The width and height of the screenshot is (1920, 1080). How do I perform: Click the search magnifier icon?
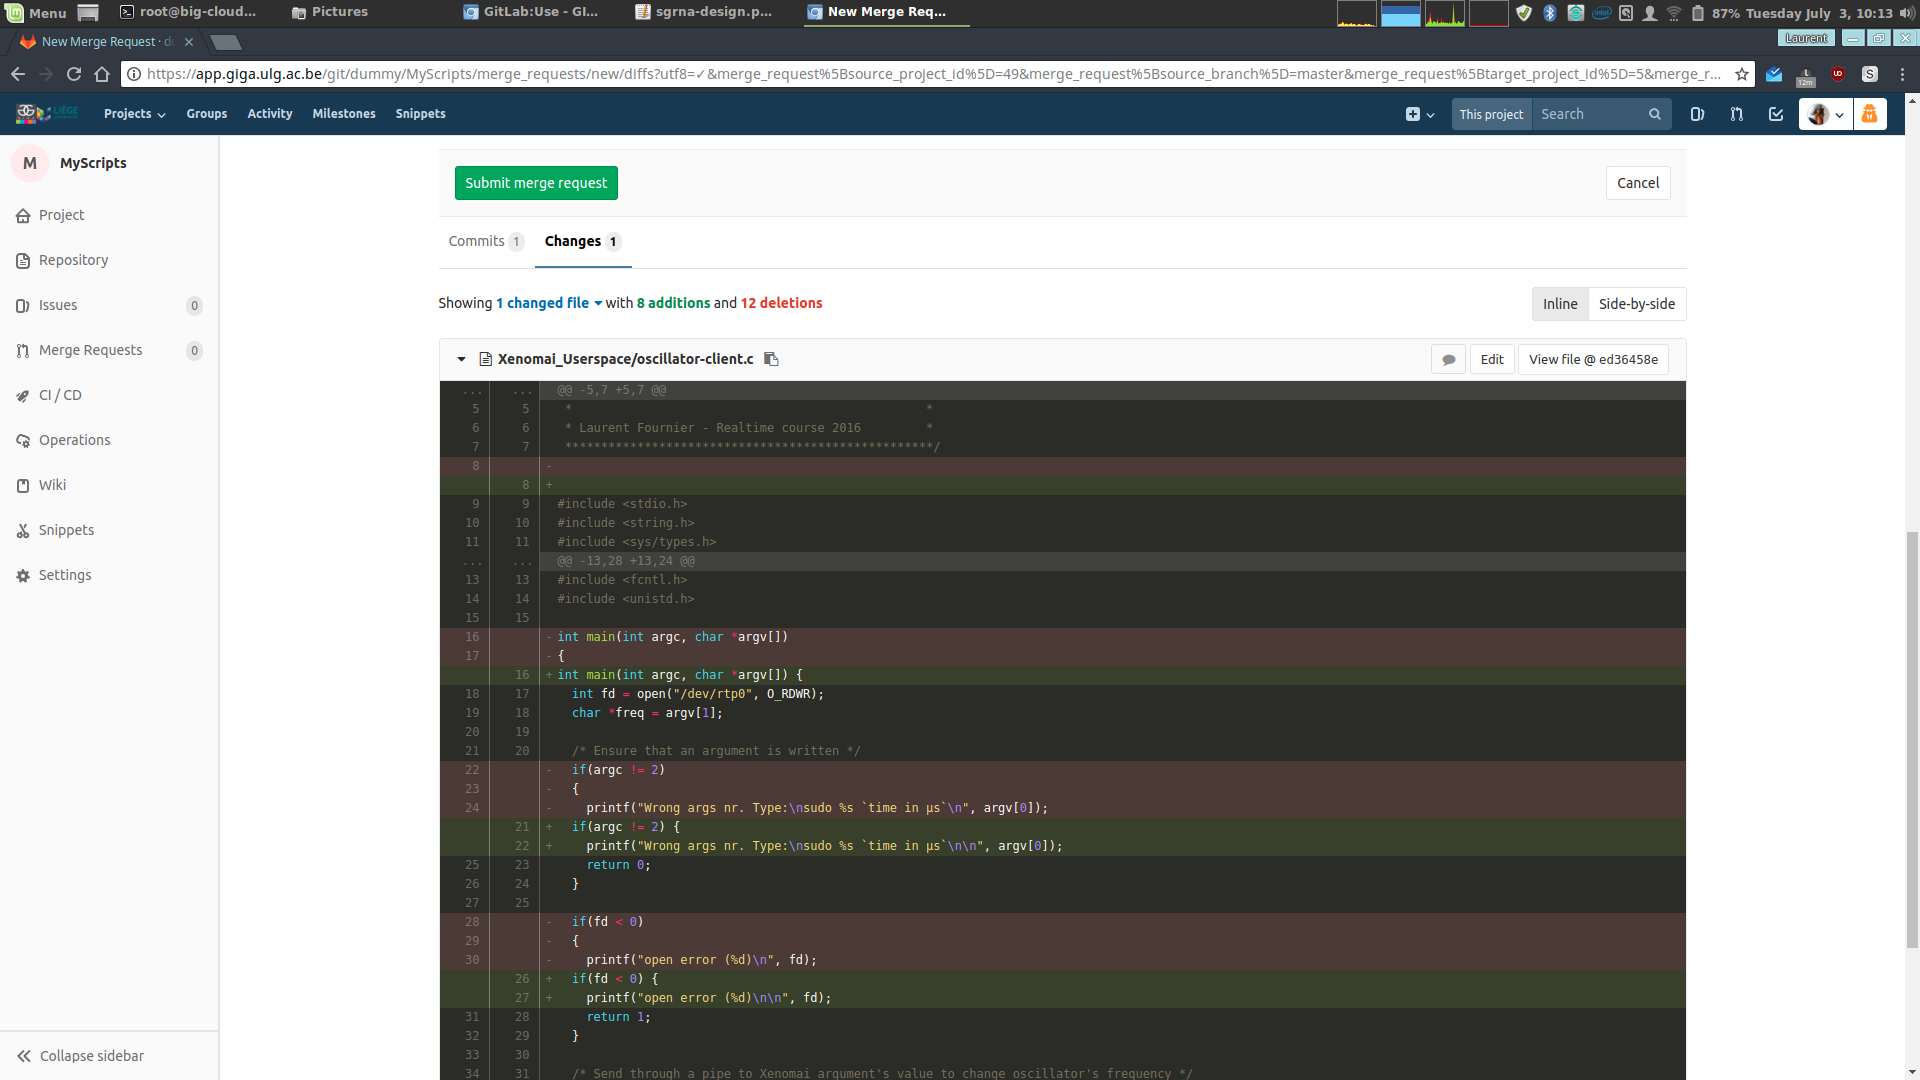(x=1655, y=114)
